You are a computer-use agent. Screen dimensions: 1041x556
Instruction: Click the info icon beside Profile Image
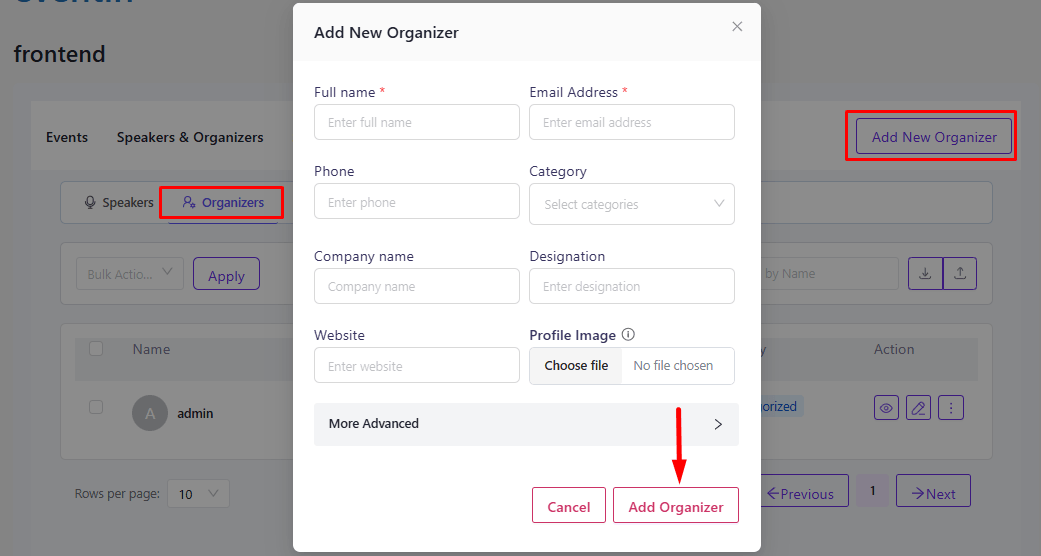pyautogui.click(x=628, y=335)
